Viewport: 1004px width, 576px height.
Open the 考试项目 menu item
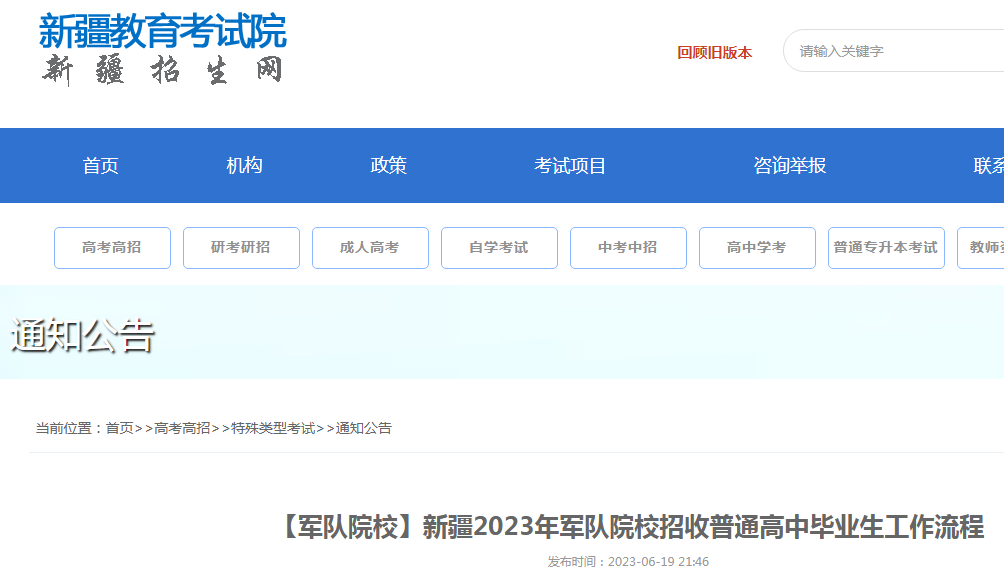(570, 166)
